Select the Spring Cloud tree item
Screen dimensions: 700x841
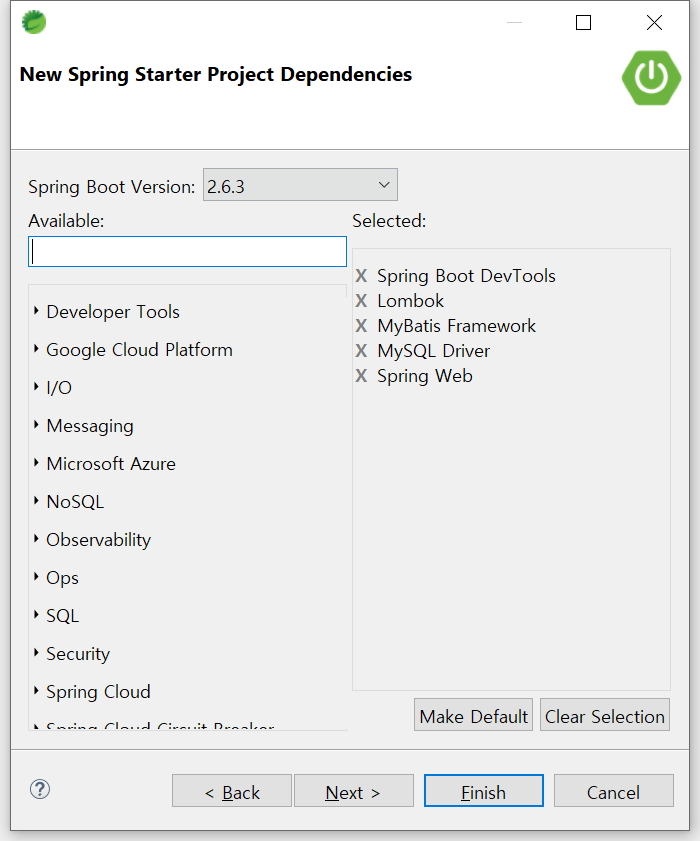pos(98,692)
